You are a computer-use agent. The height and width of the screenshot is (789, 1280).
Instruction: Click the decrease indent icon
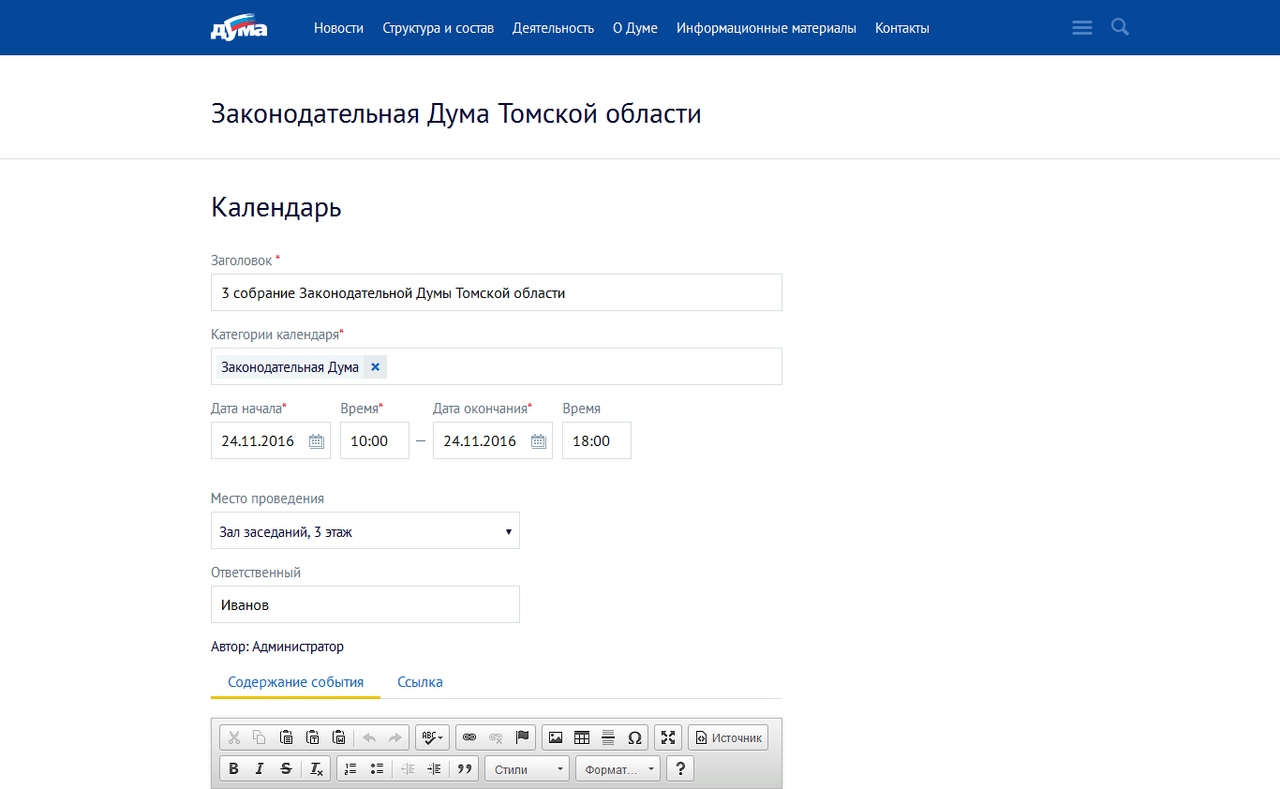tap(407, 769)
